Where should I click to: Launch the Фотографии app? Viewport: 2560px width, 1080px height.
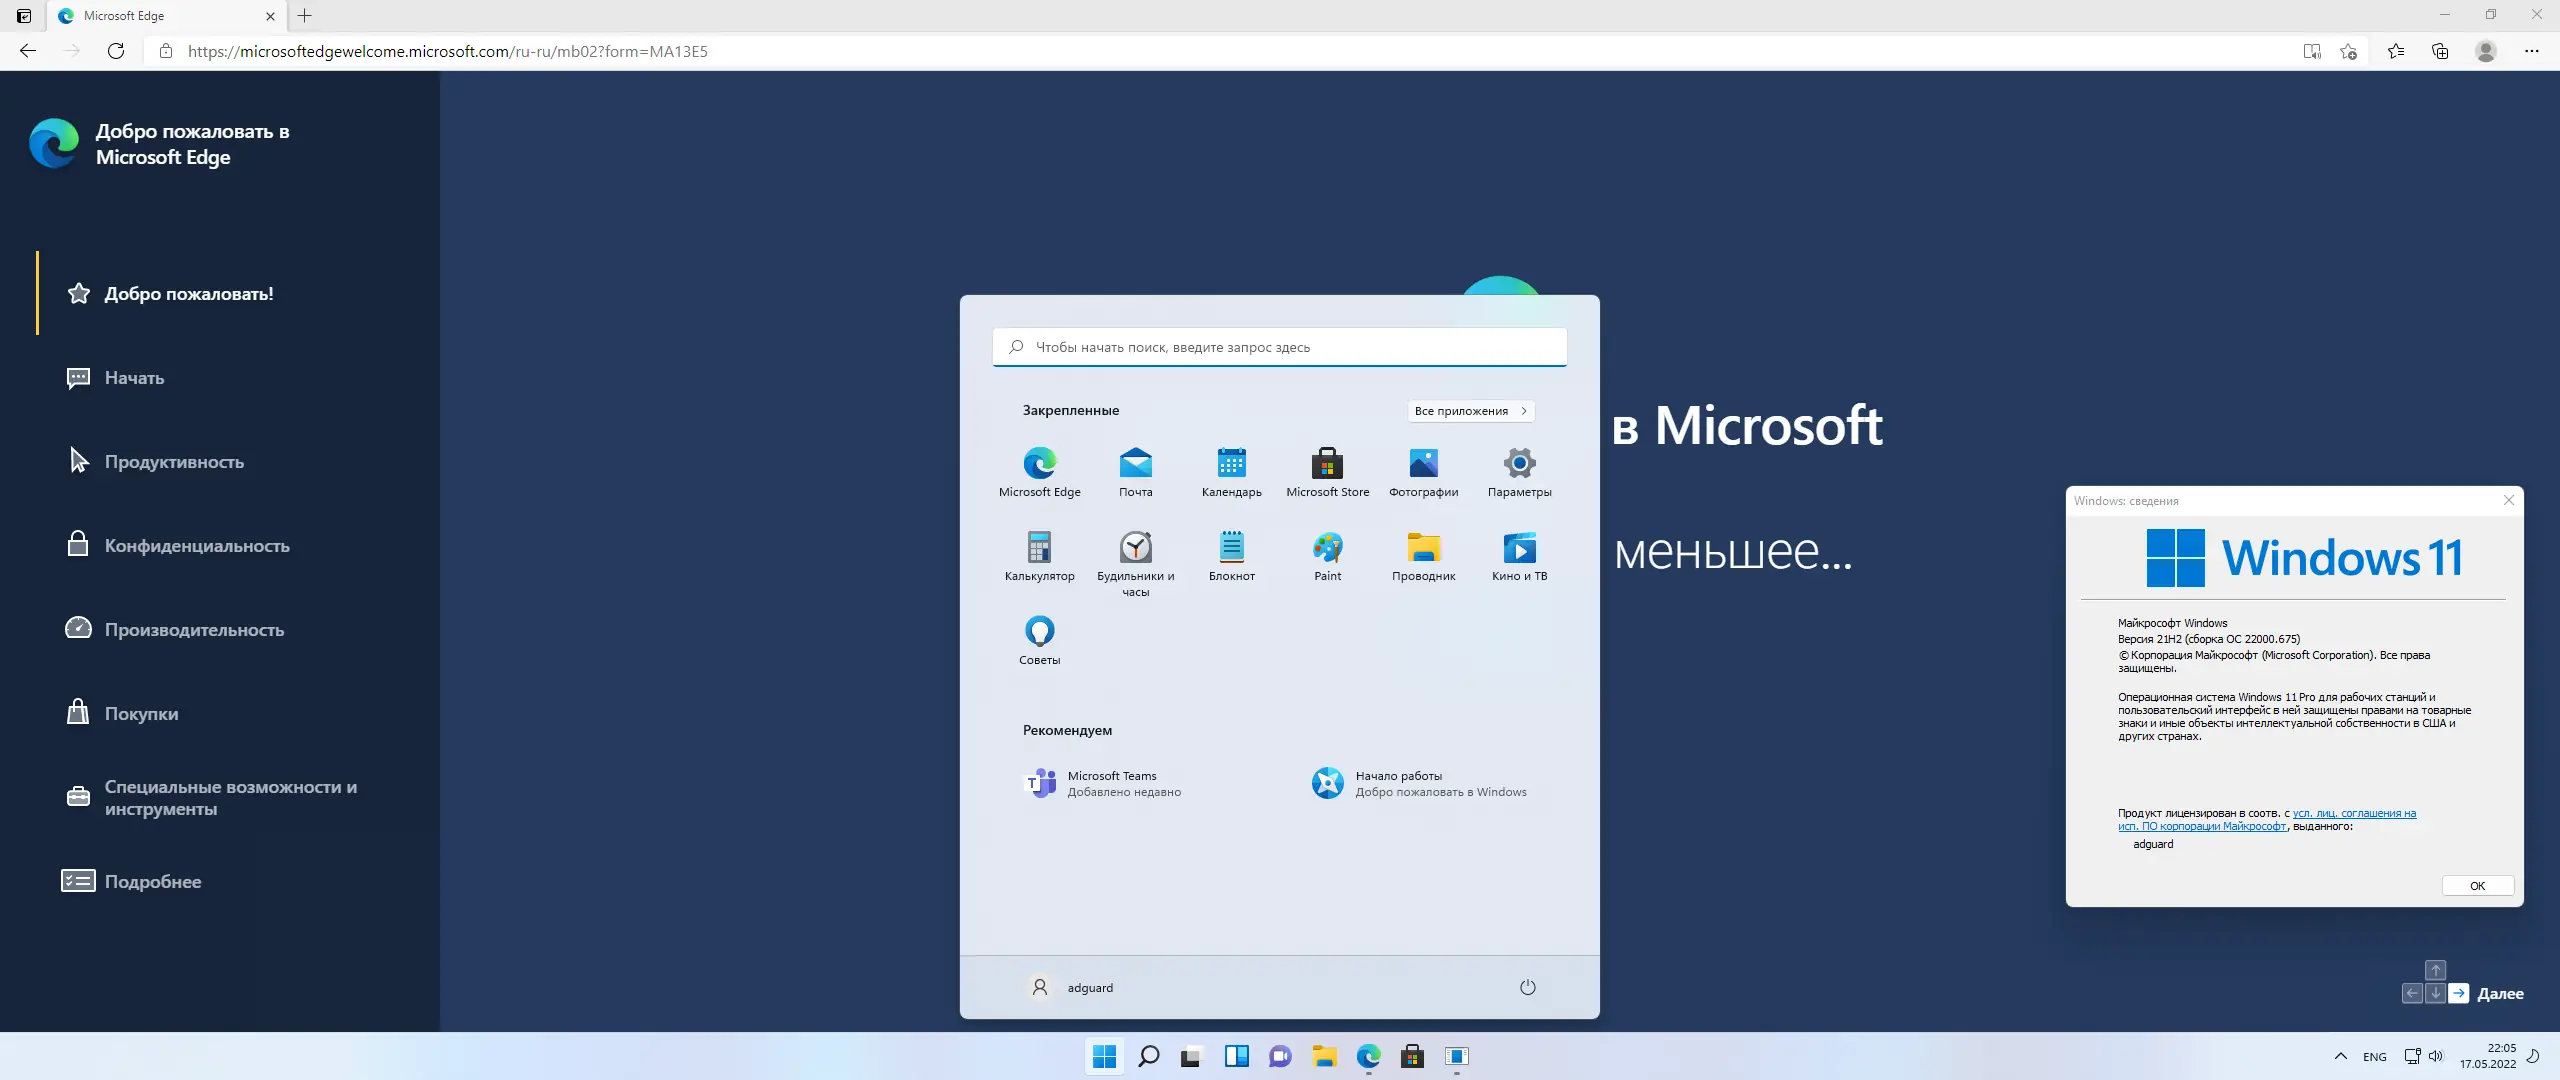pos(1423,465)
